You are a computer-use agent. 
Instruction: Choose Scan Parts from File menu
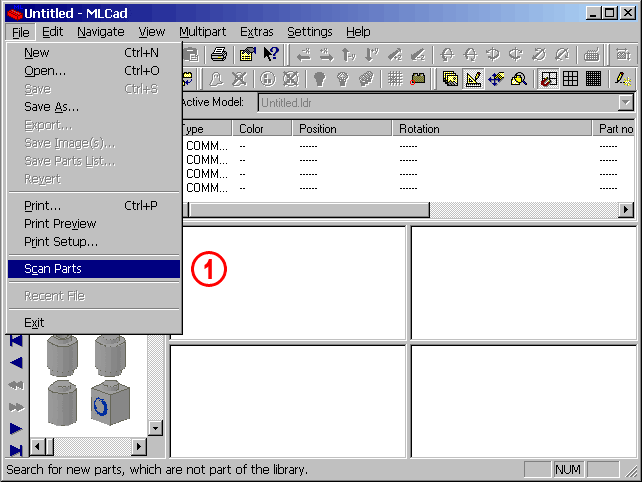coord(94,269)
